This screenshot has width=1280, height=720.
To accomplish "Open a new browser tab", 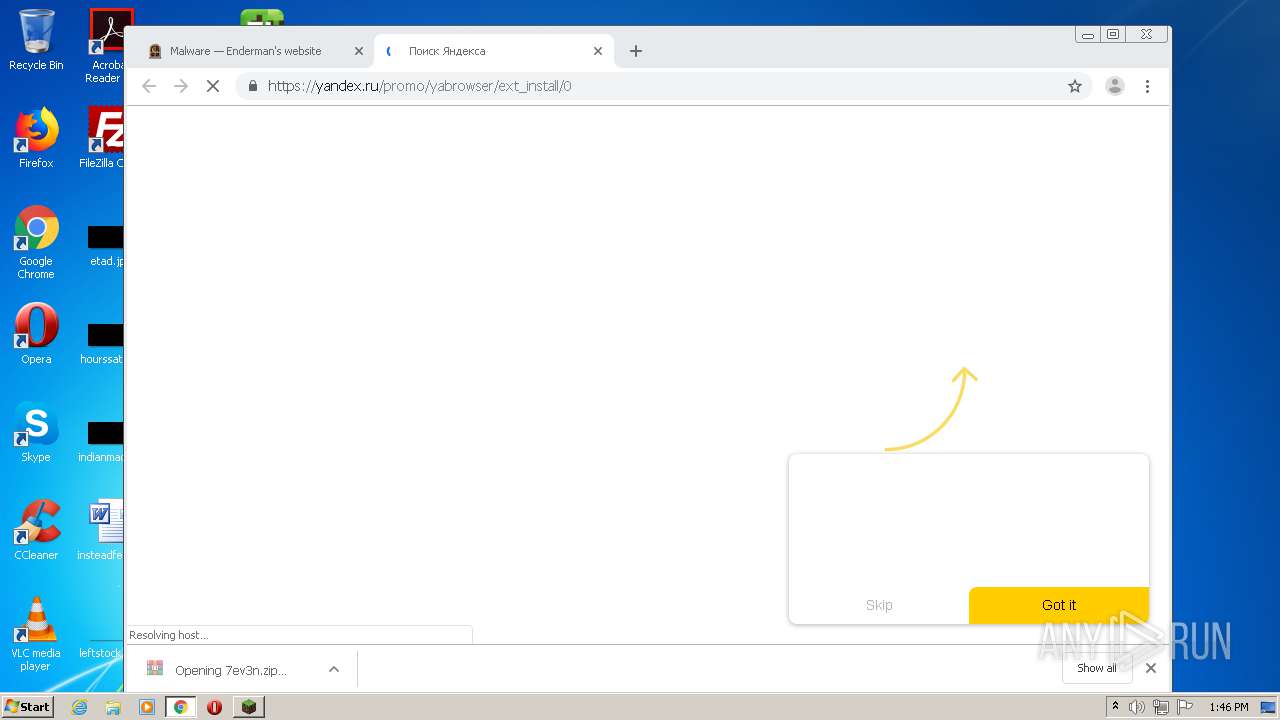I will click(635, 51).
